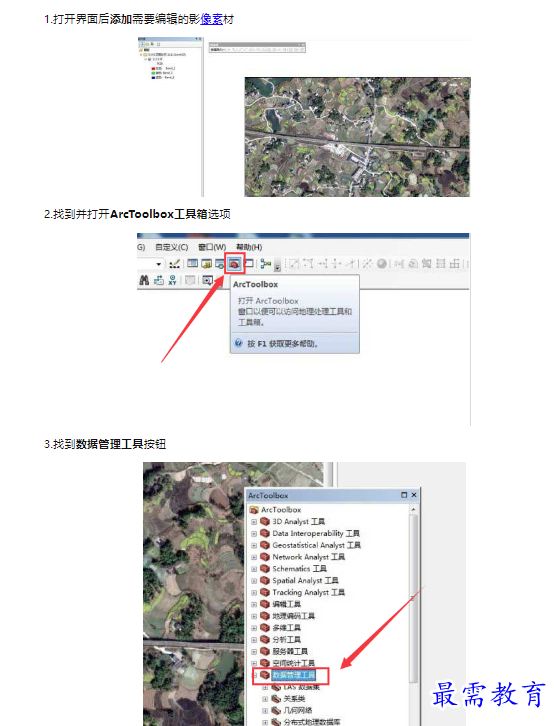Viewport: 554px width, 726px height.
Task: Click the green band swatch in layer list
Action: [153, 73]
